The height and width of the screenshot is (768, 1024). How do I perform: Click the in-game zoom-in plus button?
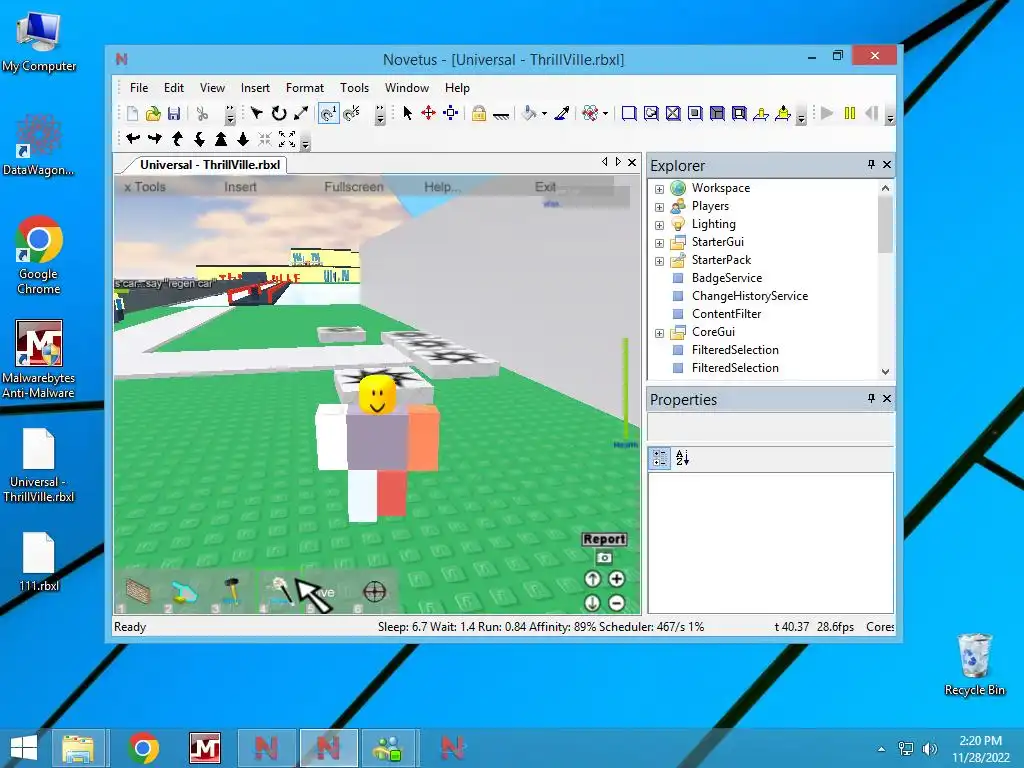[x=616, y=579]
